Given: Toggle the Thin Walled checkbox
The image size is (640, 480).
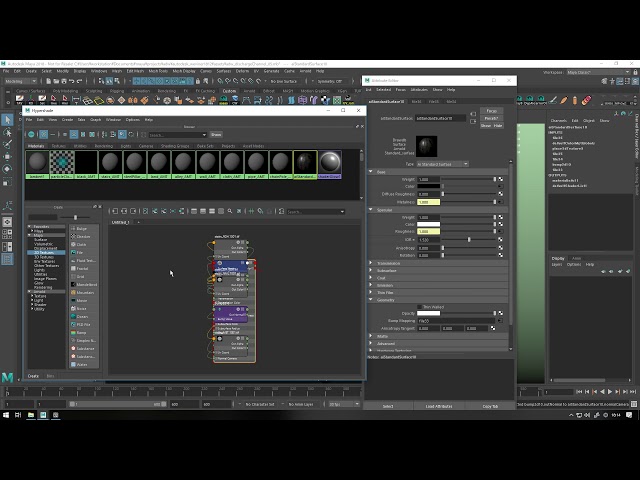Looking at the screenshot, I should pyautogui.click(x=421, y=306).
